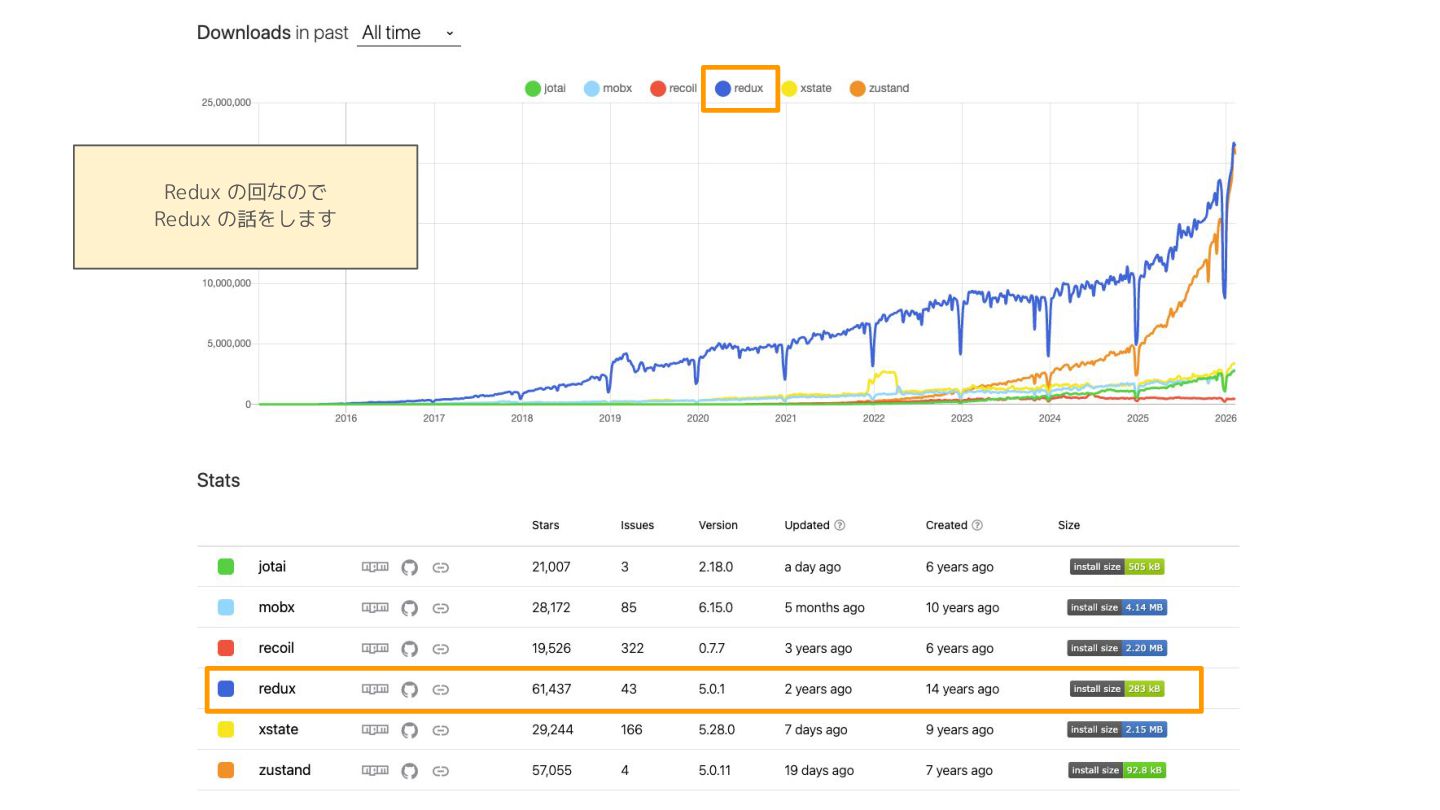Toggle the jotai series in chart legend
This screenshot has height=810, width=1440.
[545, 88]
